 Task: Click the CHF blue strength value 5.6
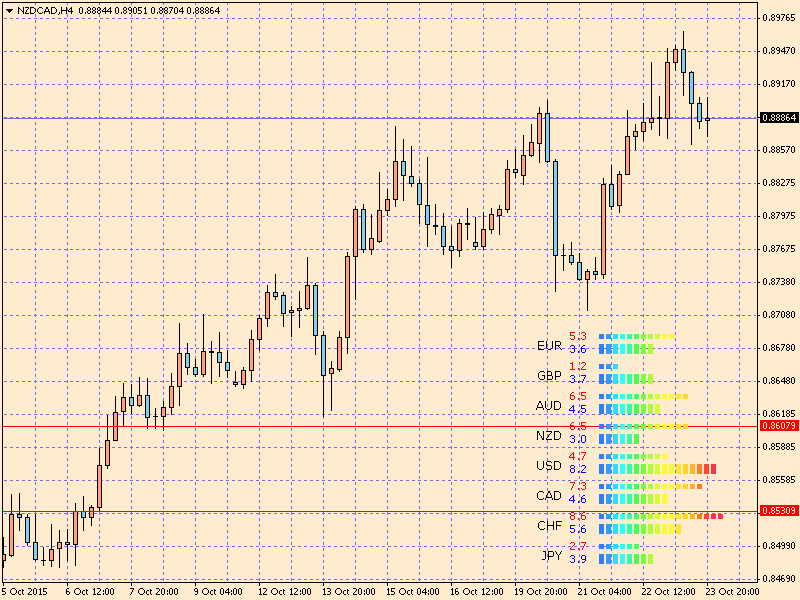click(x=578, y=530)
